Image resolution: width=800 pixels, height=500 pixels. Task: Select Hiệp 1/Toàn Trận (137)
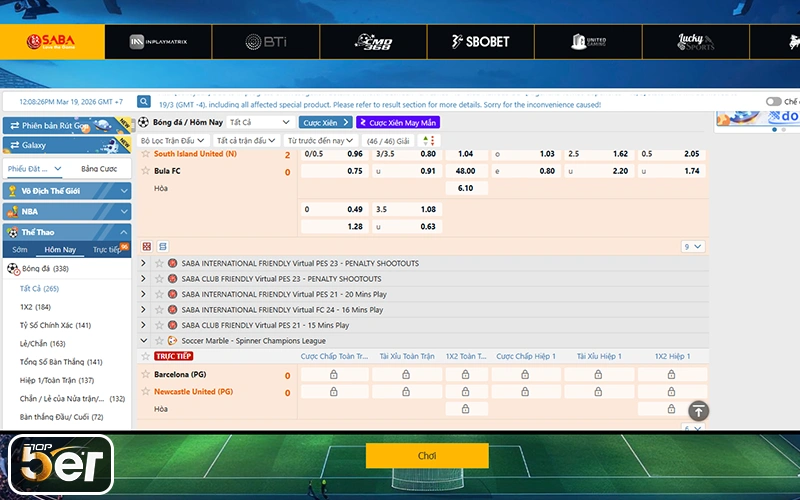[x=57, y=380]
